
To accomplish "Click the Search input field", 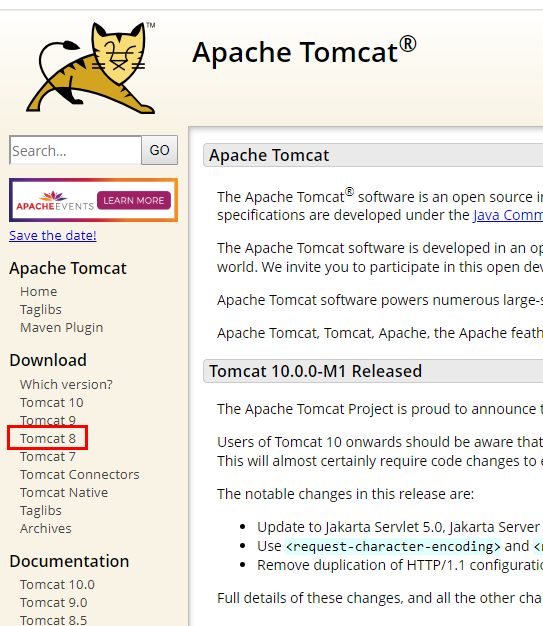I will (x=75, y=150).
